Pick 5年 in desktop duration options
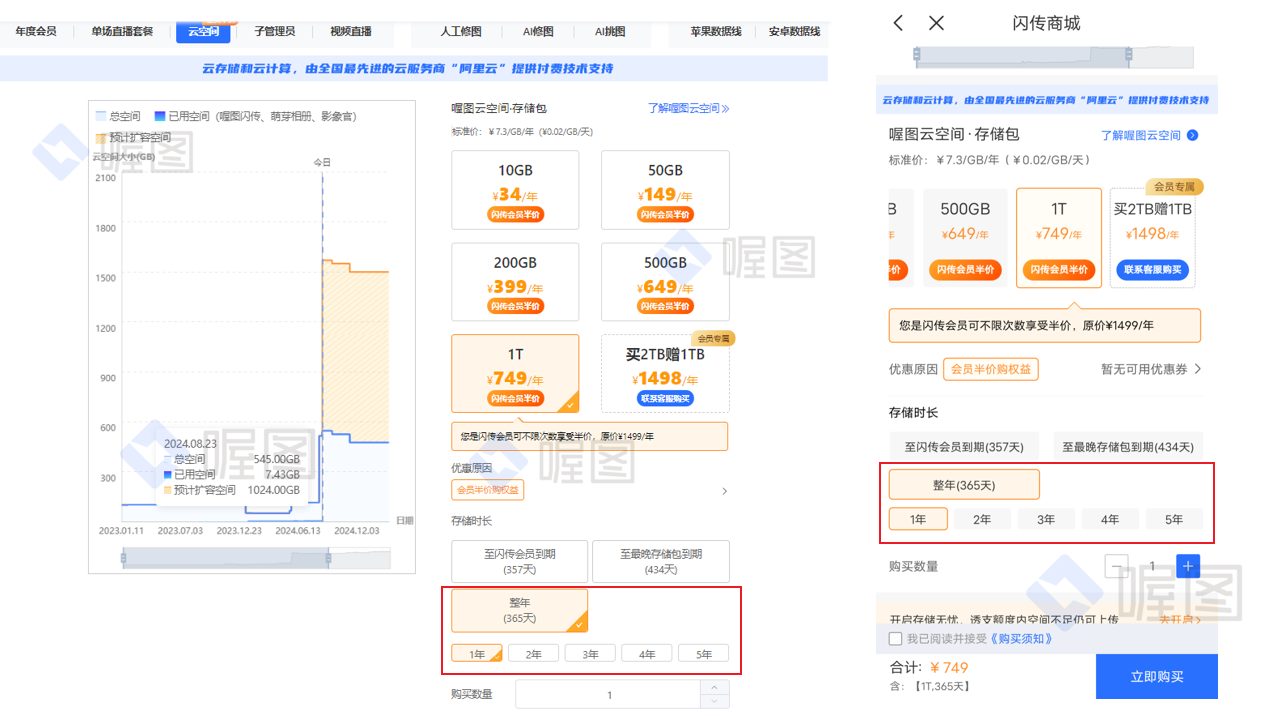Image resolution: width=1265 pixels, height=716 pixels. pyautogui.click(x=704, y=654)
